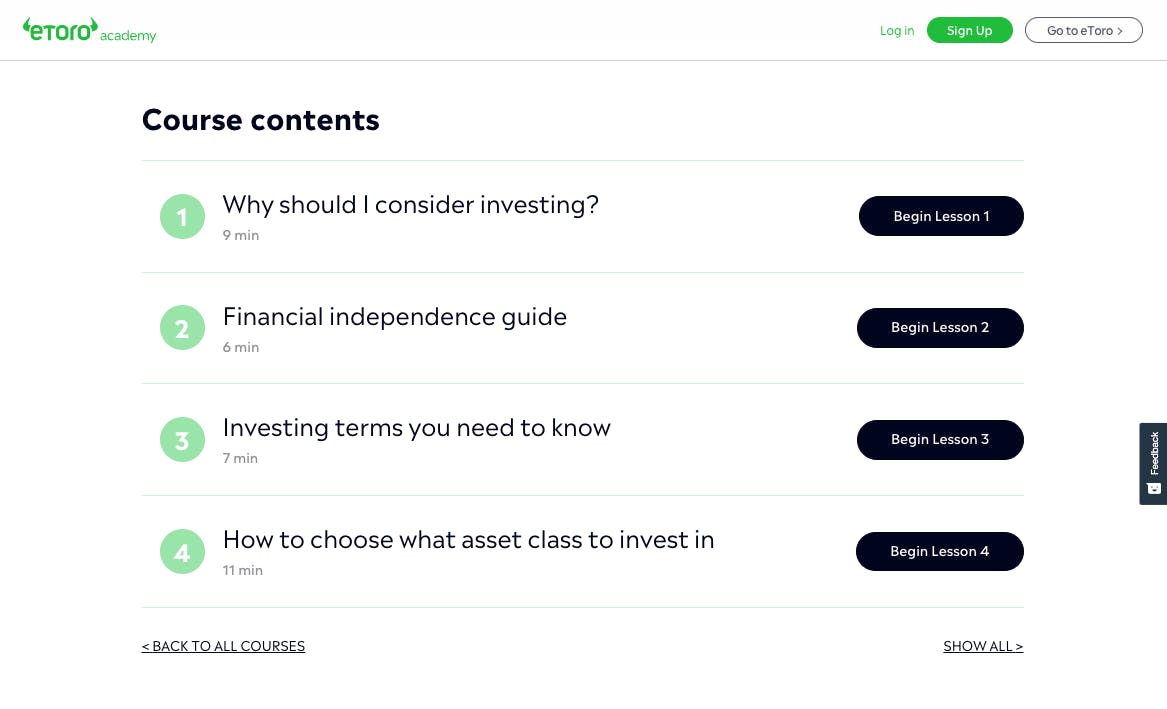Open the Feedback side tab
The image size is (1167, 709).
click(1153, 463)
